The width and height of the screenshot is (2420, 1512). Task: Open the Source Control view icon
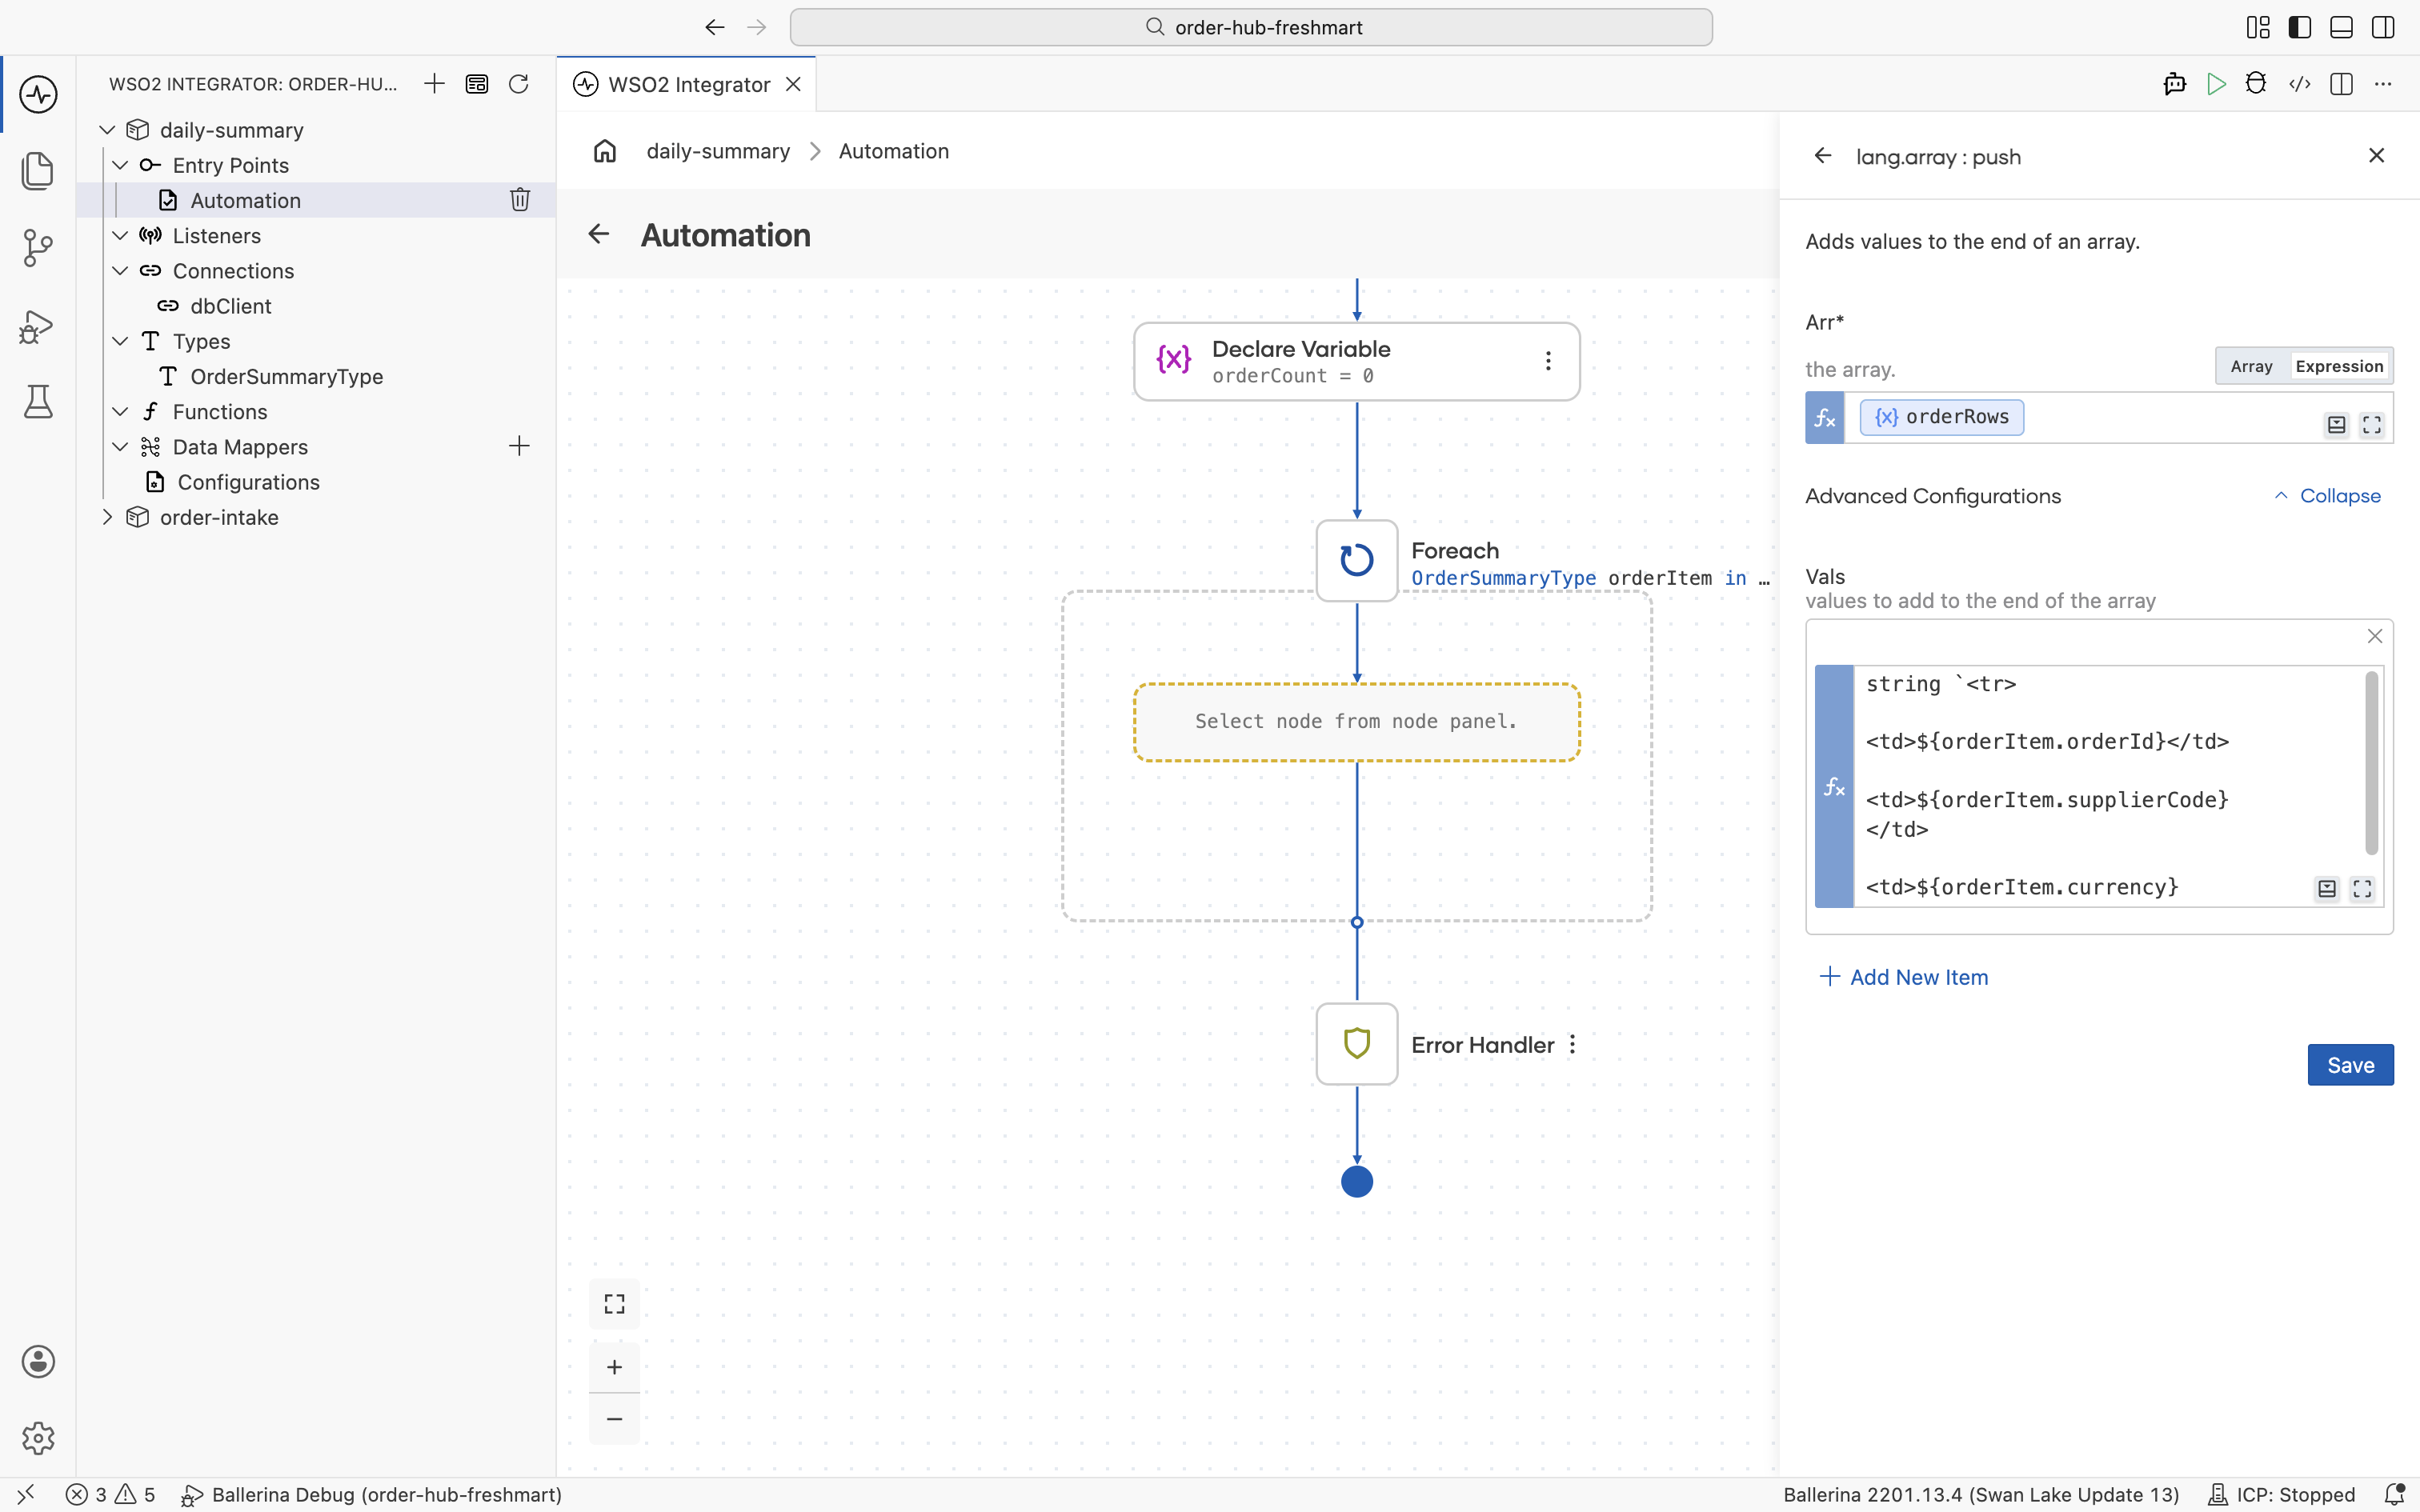(38, 248)
